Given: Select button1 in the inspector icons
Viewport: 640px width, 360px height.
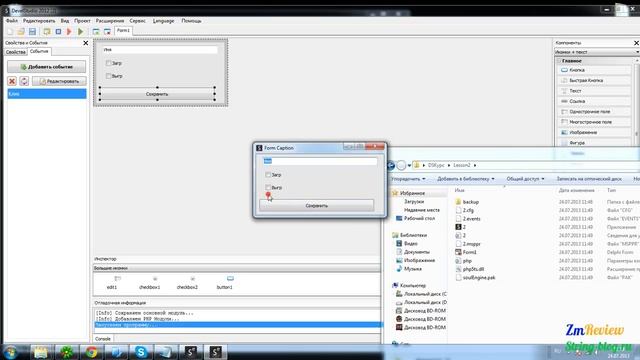Looking at the screenshot, I should pyautogui.click(x=225, y=282).
